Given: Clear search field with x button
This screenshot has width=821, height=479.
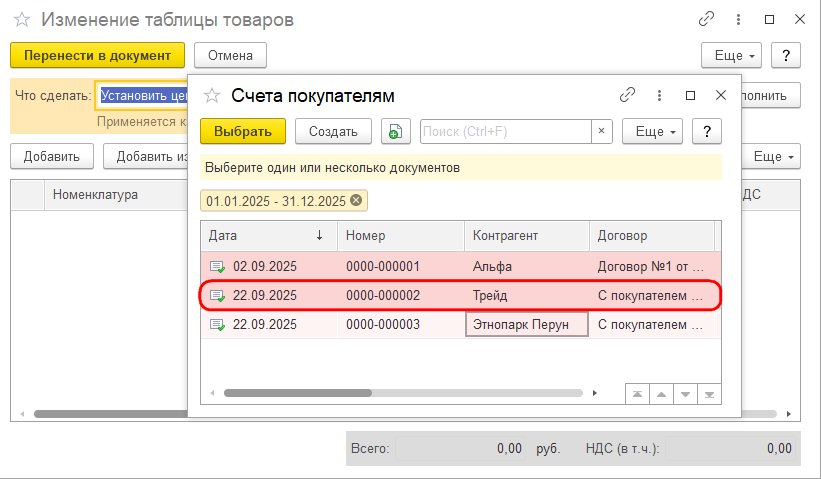Looking at the screenshot, I should coord(602,131).
